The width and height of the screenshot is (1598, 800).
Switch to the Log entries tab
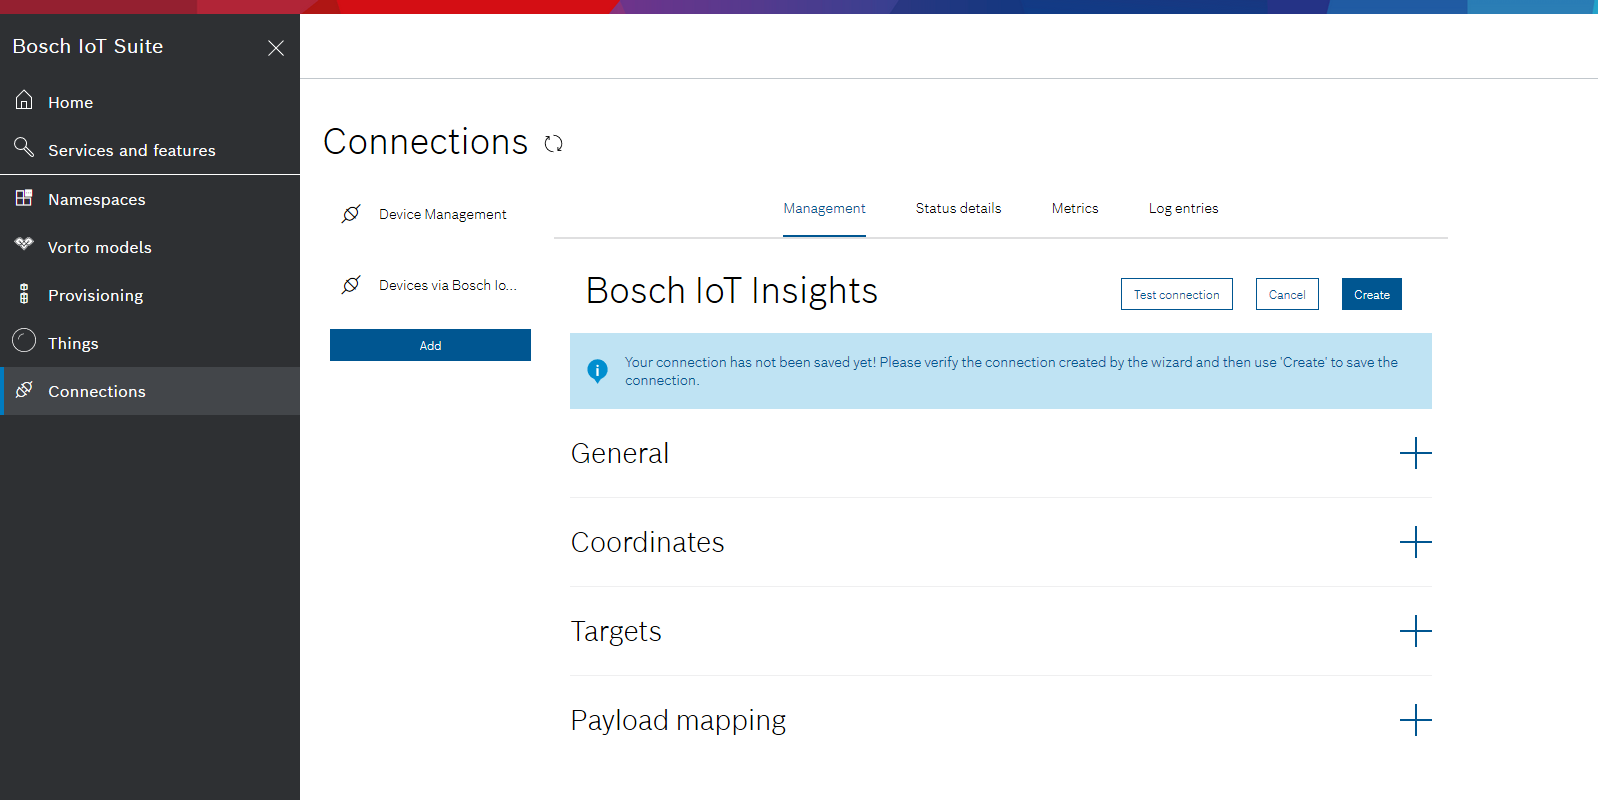coord(1183,208)
